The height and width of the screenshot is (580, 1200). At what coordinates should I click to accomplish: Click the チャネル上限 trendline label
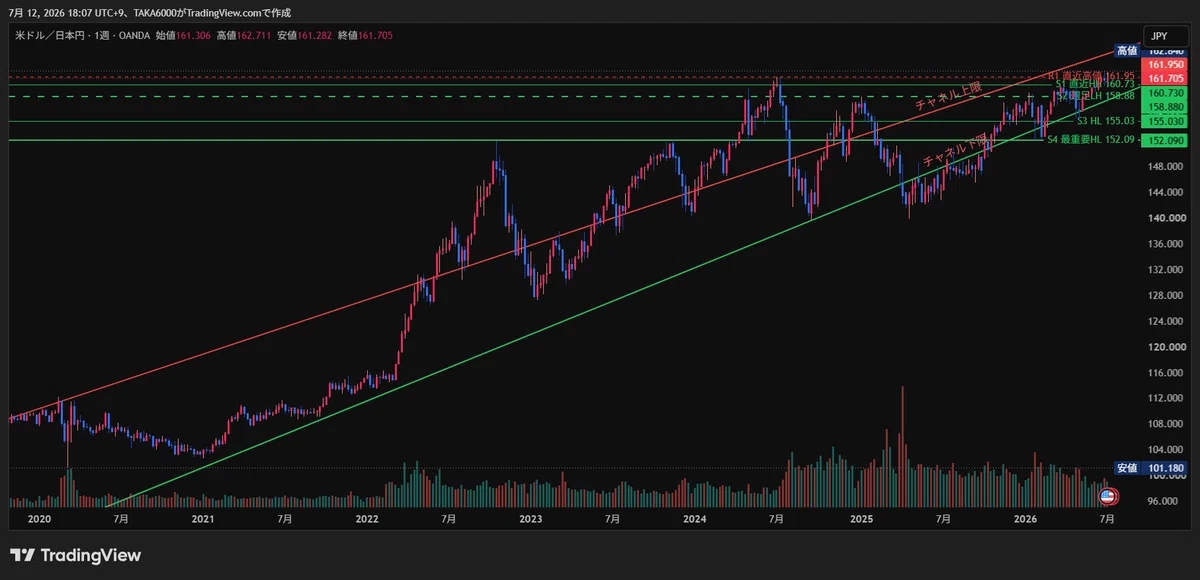[947, 97]
